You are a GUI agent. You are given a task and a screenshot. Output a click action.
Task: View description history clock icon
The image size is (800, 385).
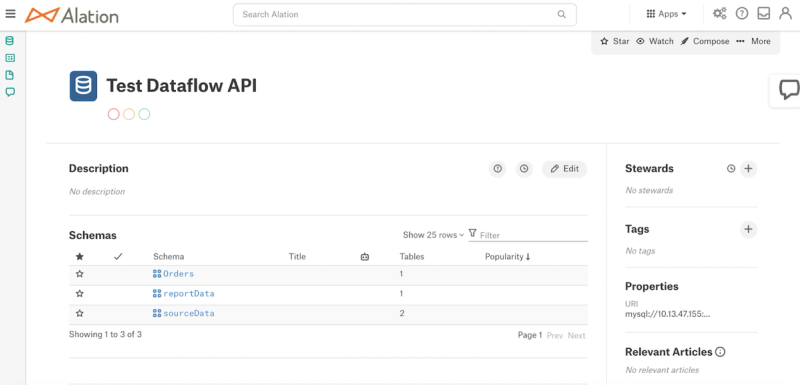click(524, 169)
